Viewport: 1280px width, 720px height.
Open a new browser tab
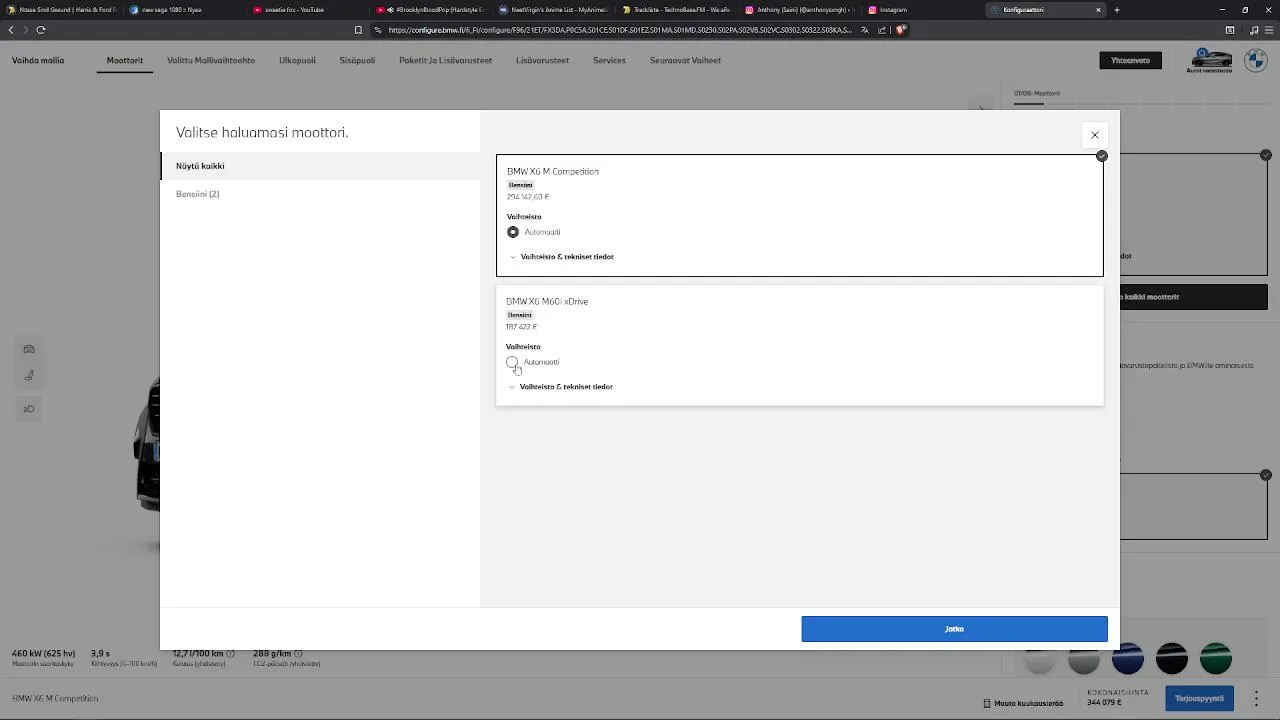coord(1117,10)
